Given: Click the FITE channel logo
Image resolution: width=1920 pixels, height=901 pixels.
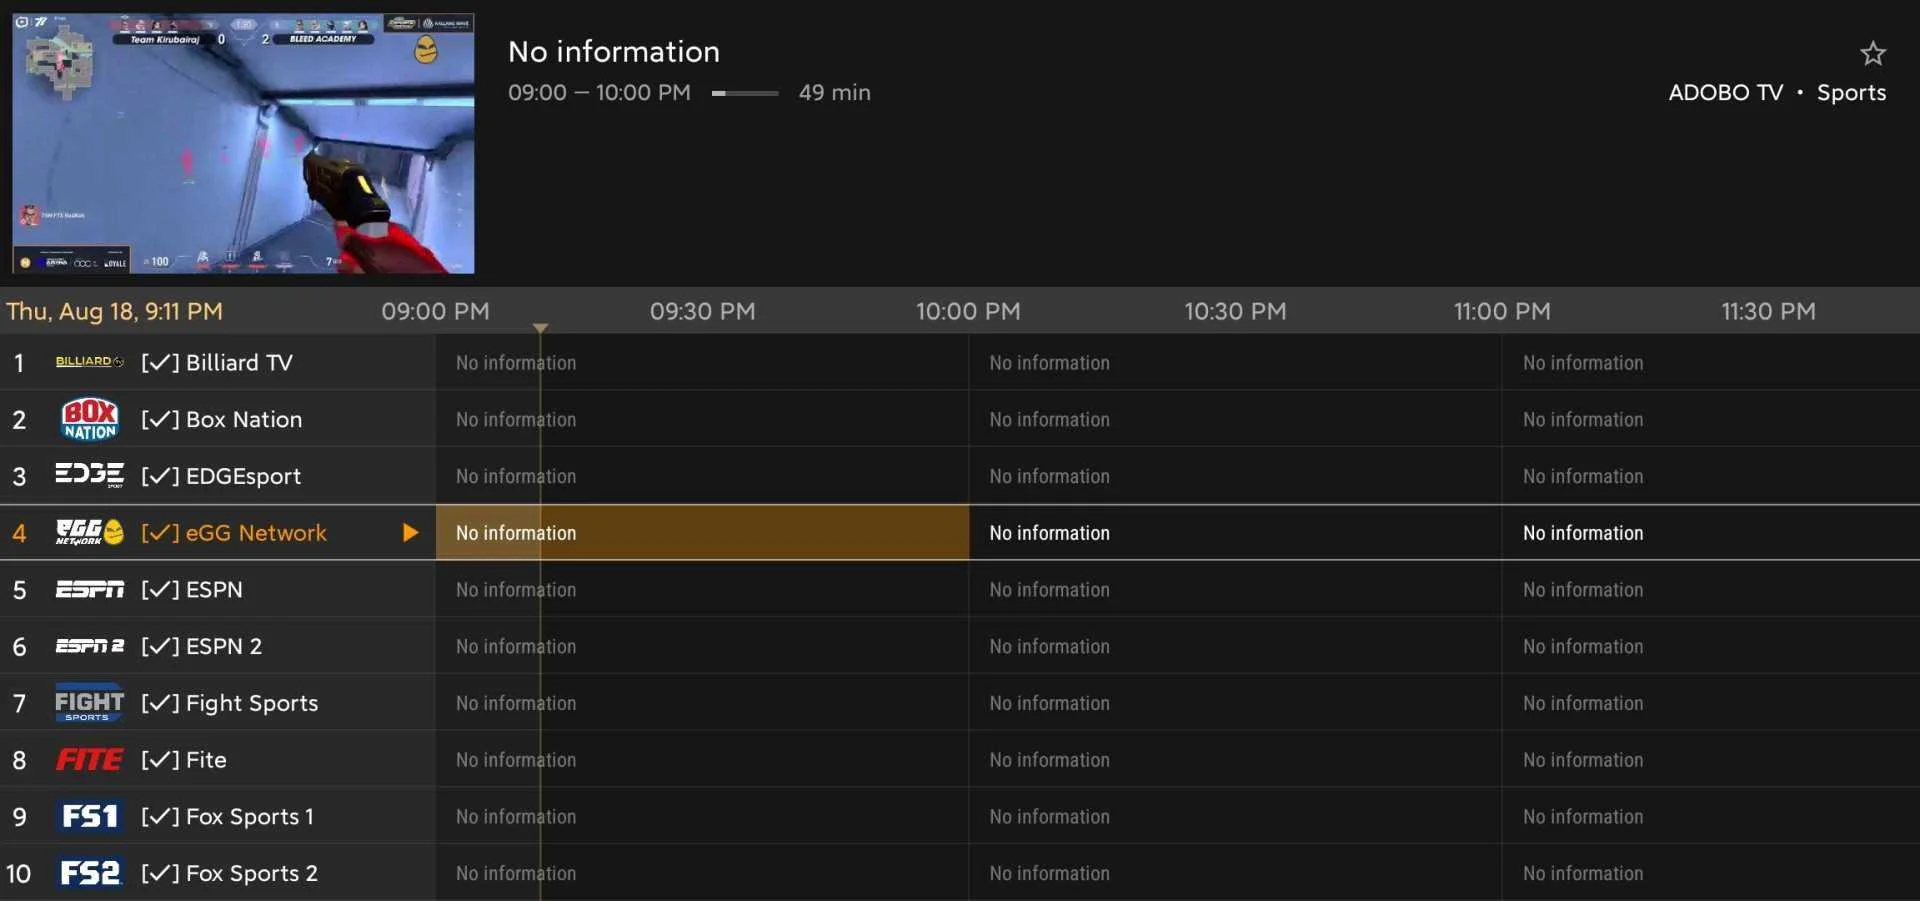Looking at the screenshot, I should [x=90, y=760].
